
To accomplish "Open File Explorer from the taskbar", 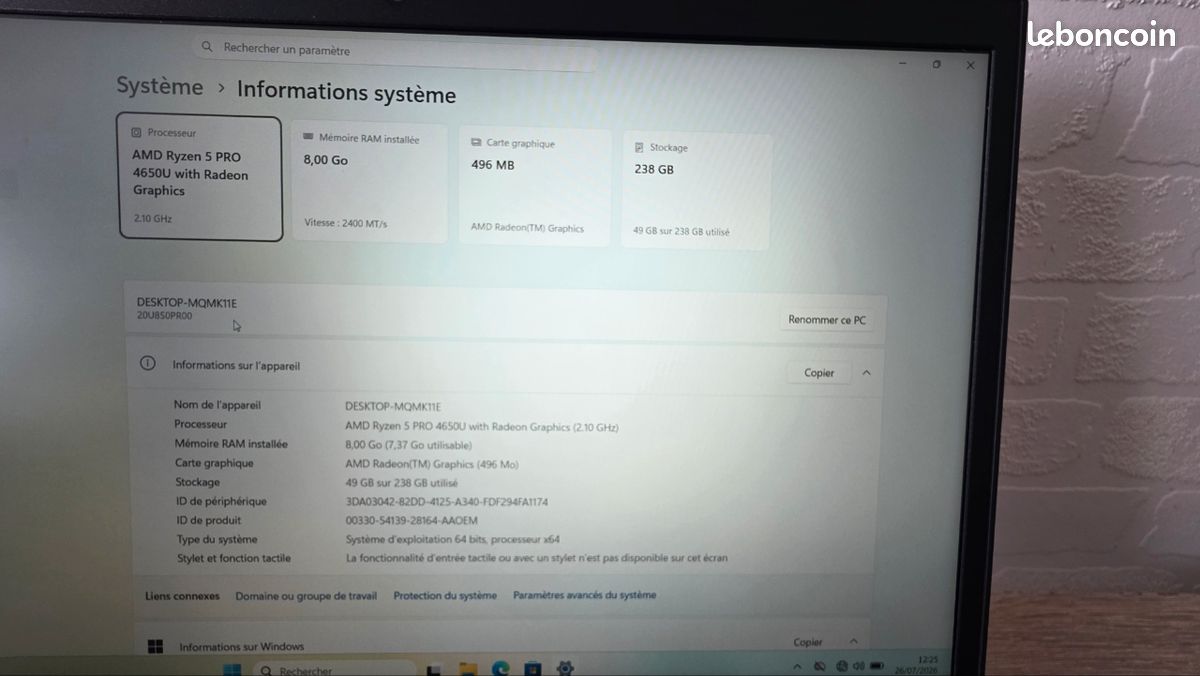I will (x=467, y=669).
